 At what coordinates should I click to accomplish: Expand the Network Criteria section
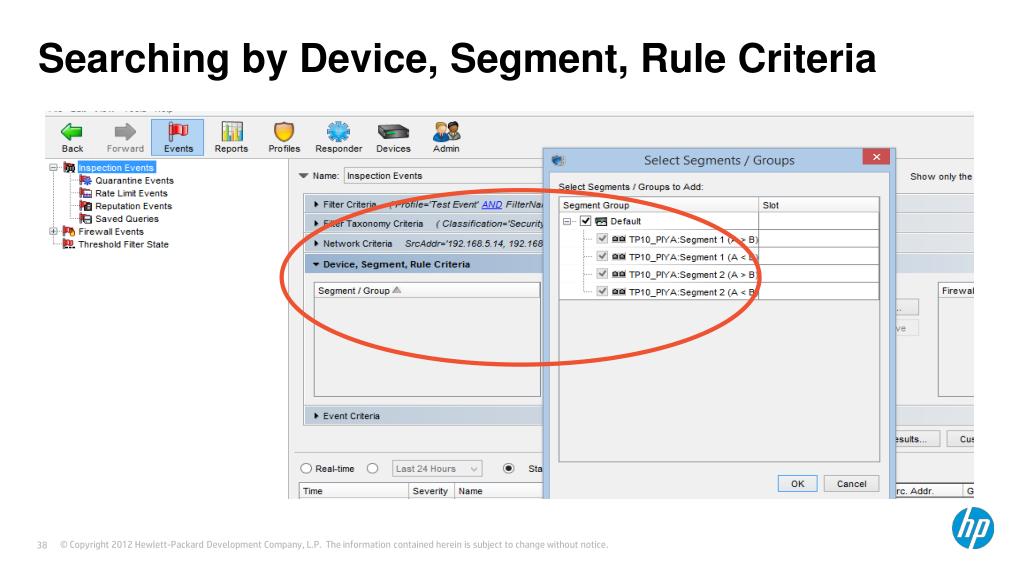(x=317, y=244)
